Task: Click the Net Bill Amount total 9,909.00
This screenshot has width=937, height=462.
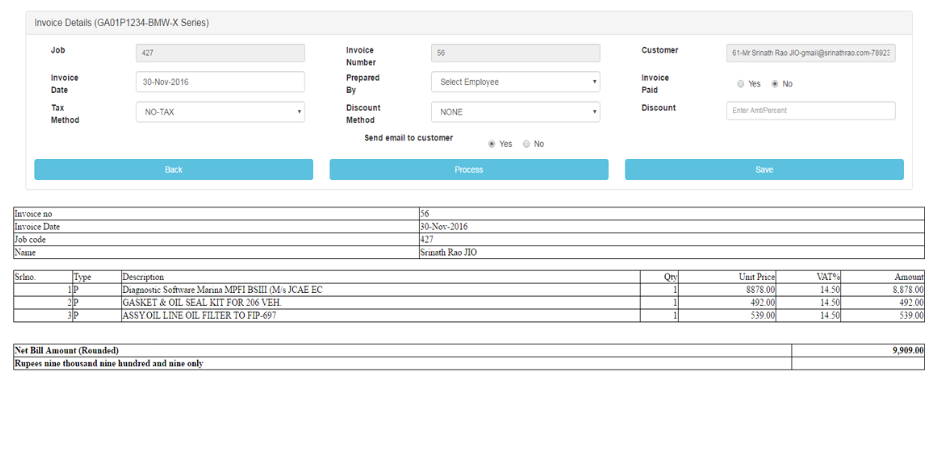Action: [908, 351]
